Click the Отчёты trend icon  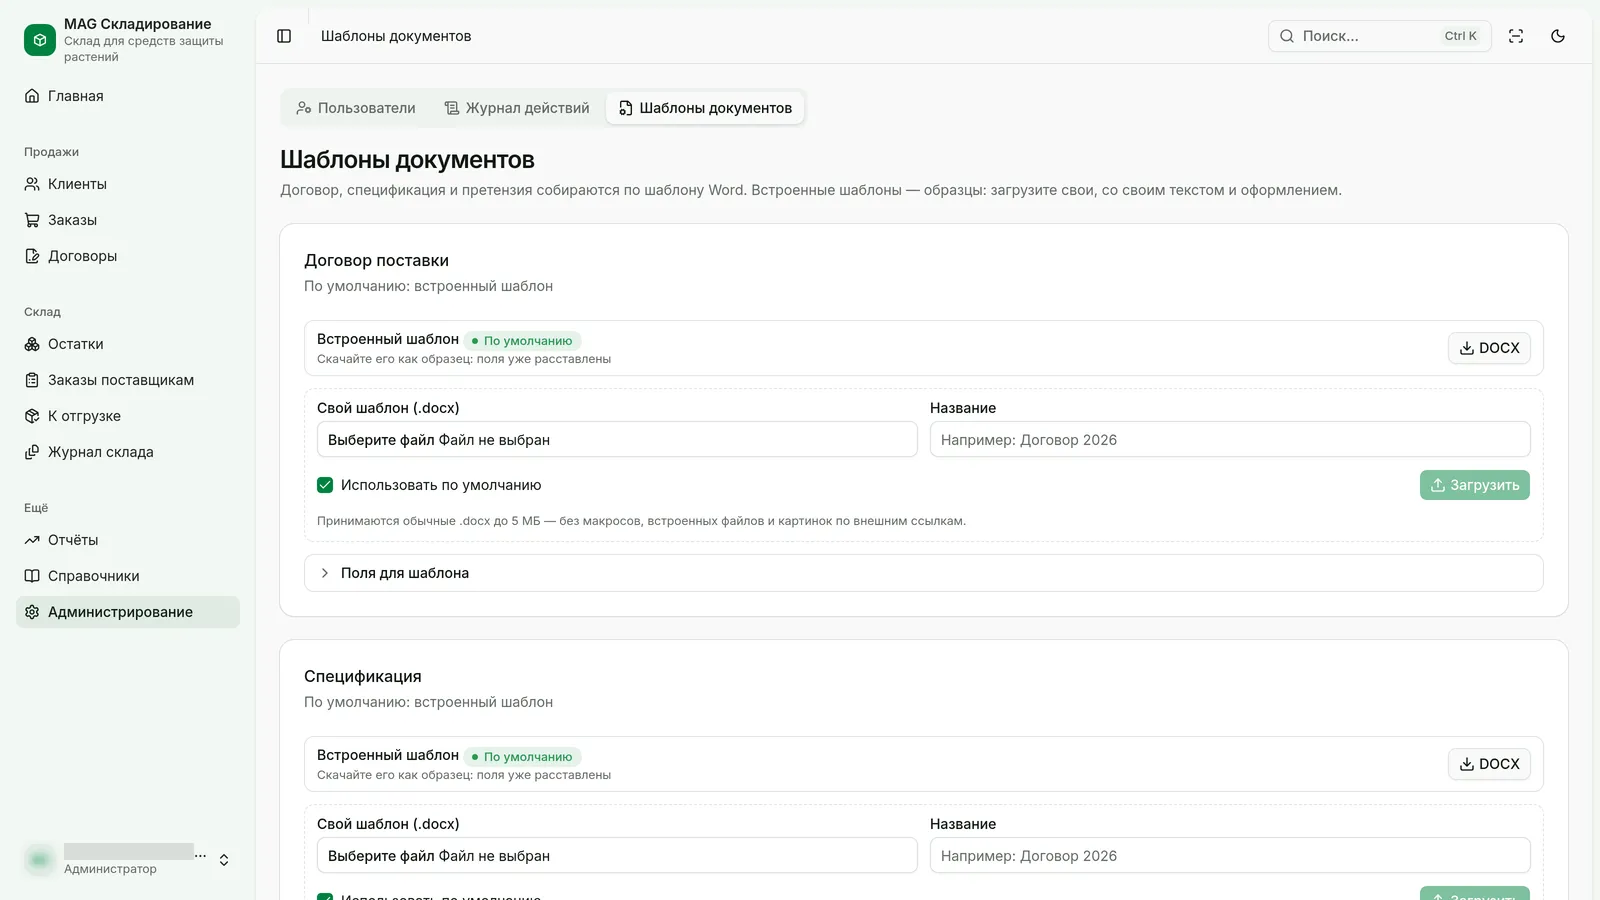32,540
